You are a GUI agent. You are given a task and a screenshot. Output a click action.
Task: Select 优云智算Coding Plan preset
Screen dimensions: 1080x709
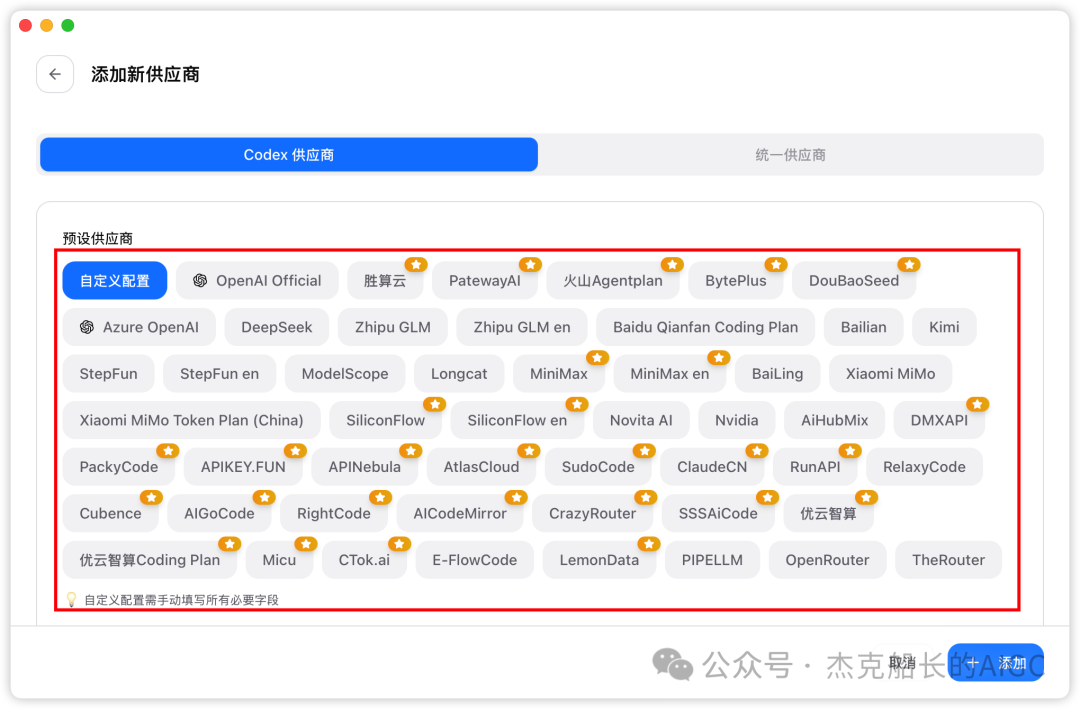[149, 560]
